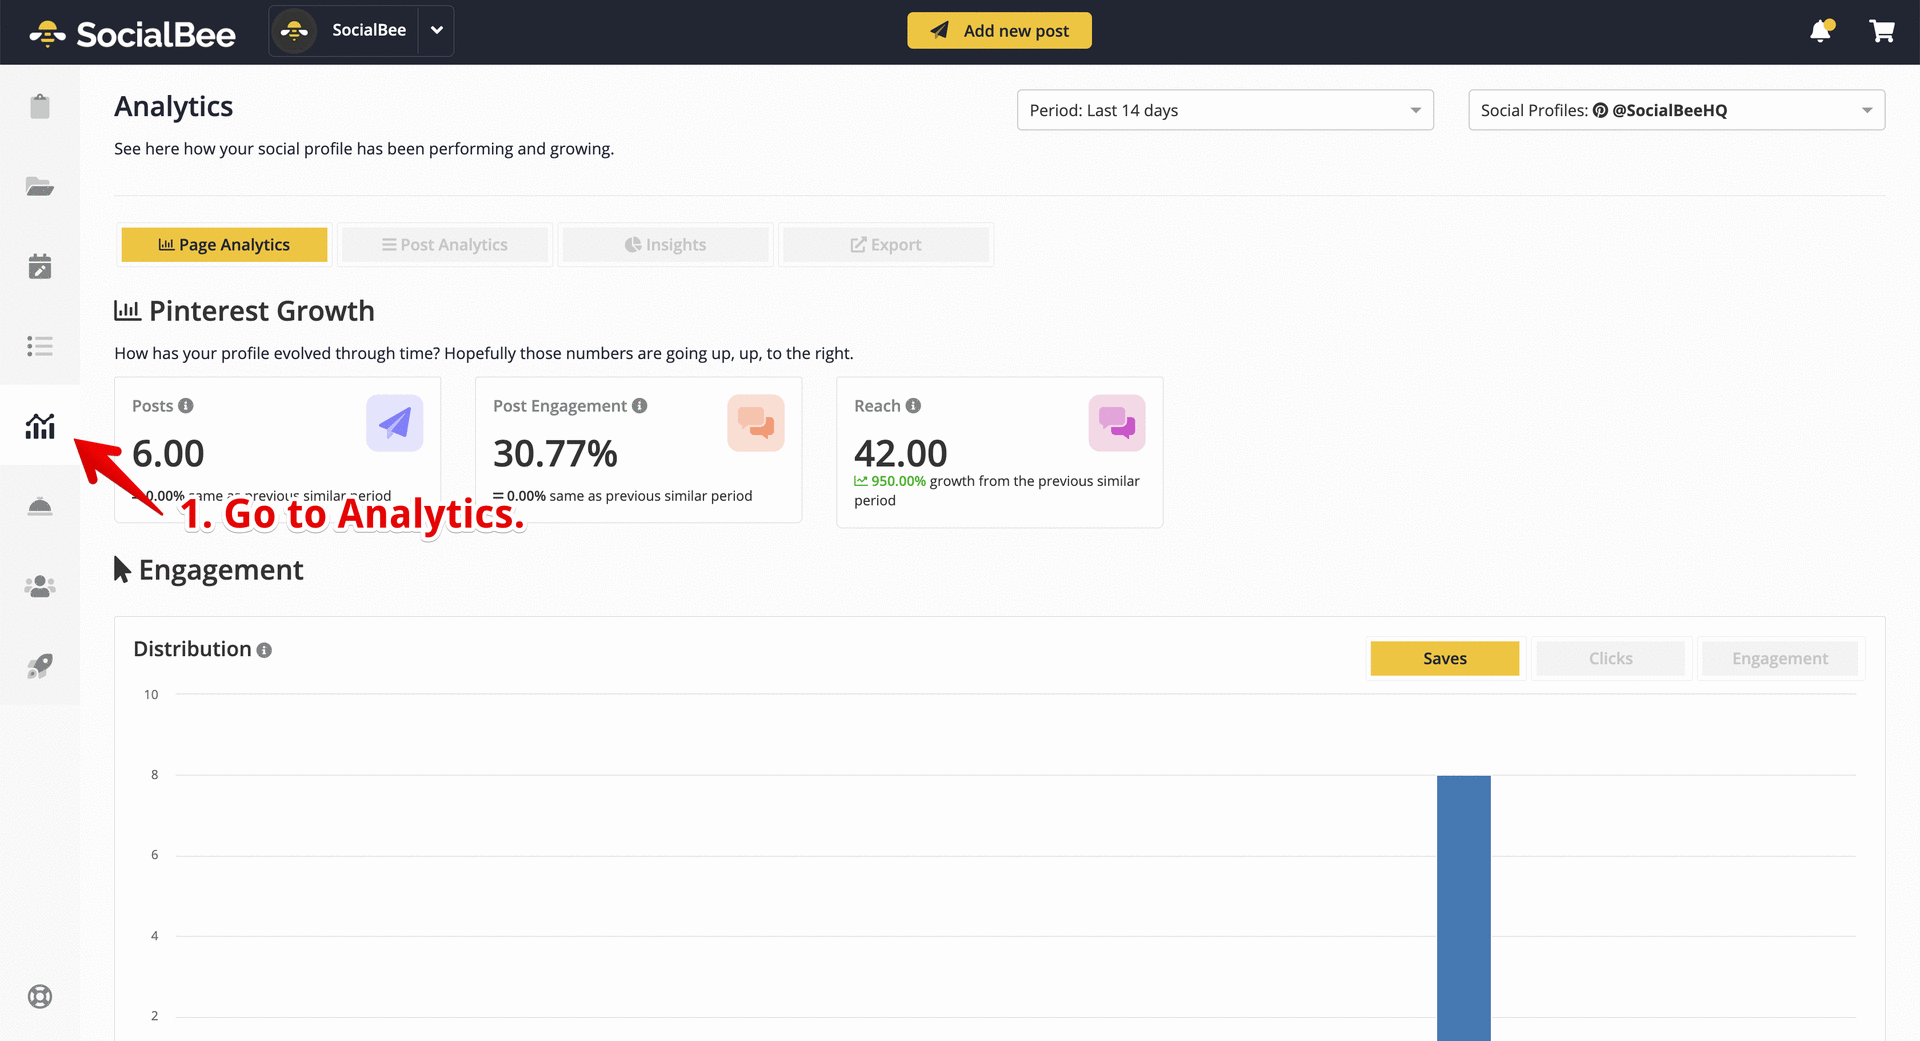
Task: Open the calendar schedule icon in sidebar
Action: tap(40, 266)
